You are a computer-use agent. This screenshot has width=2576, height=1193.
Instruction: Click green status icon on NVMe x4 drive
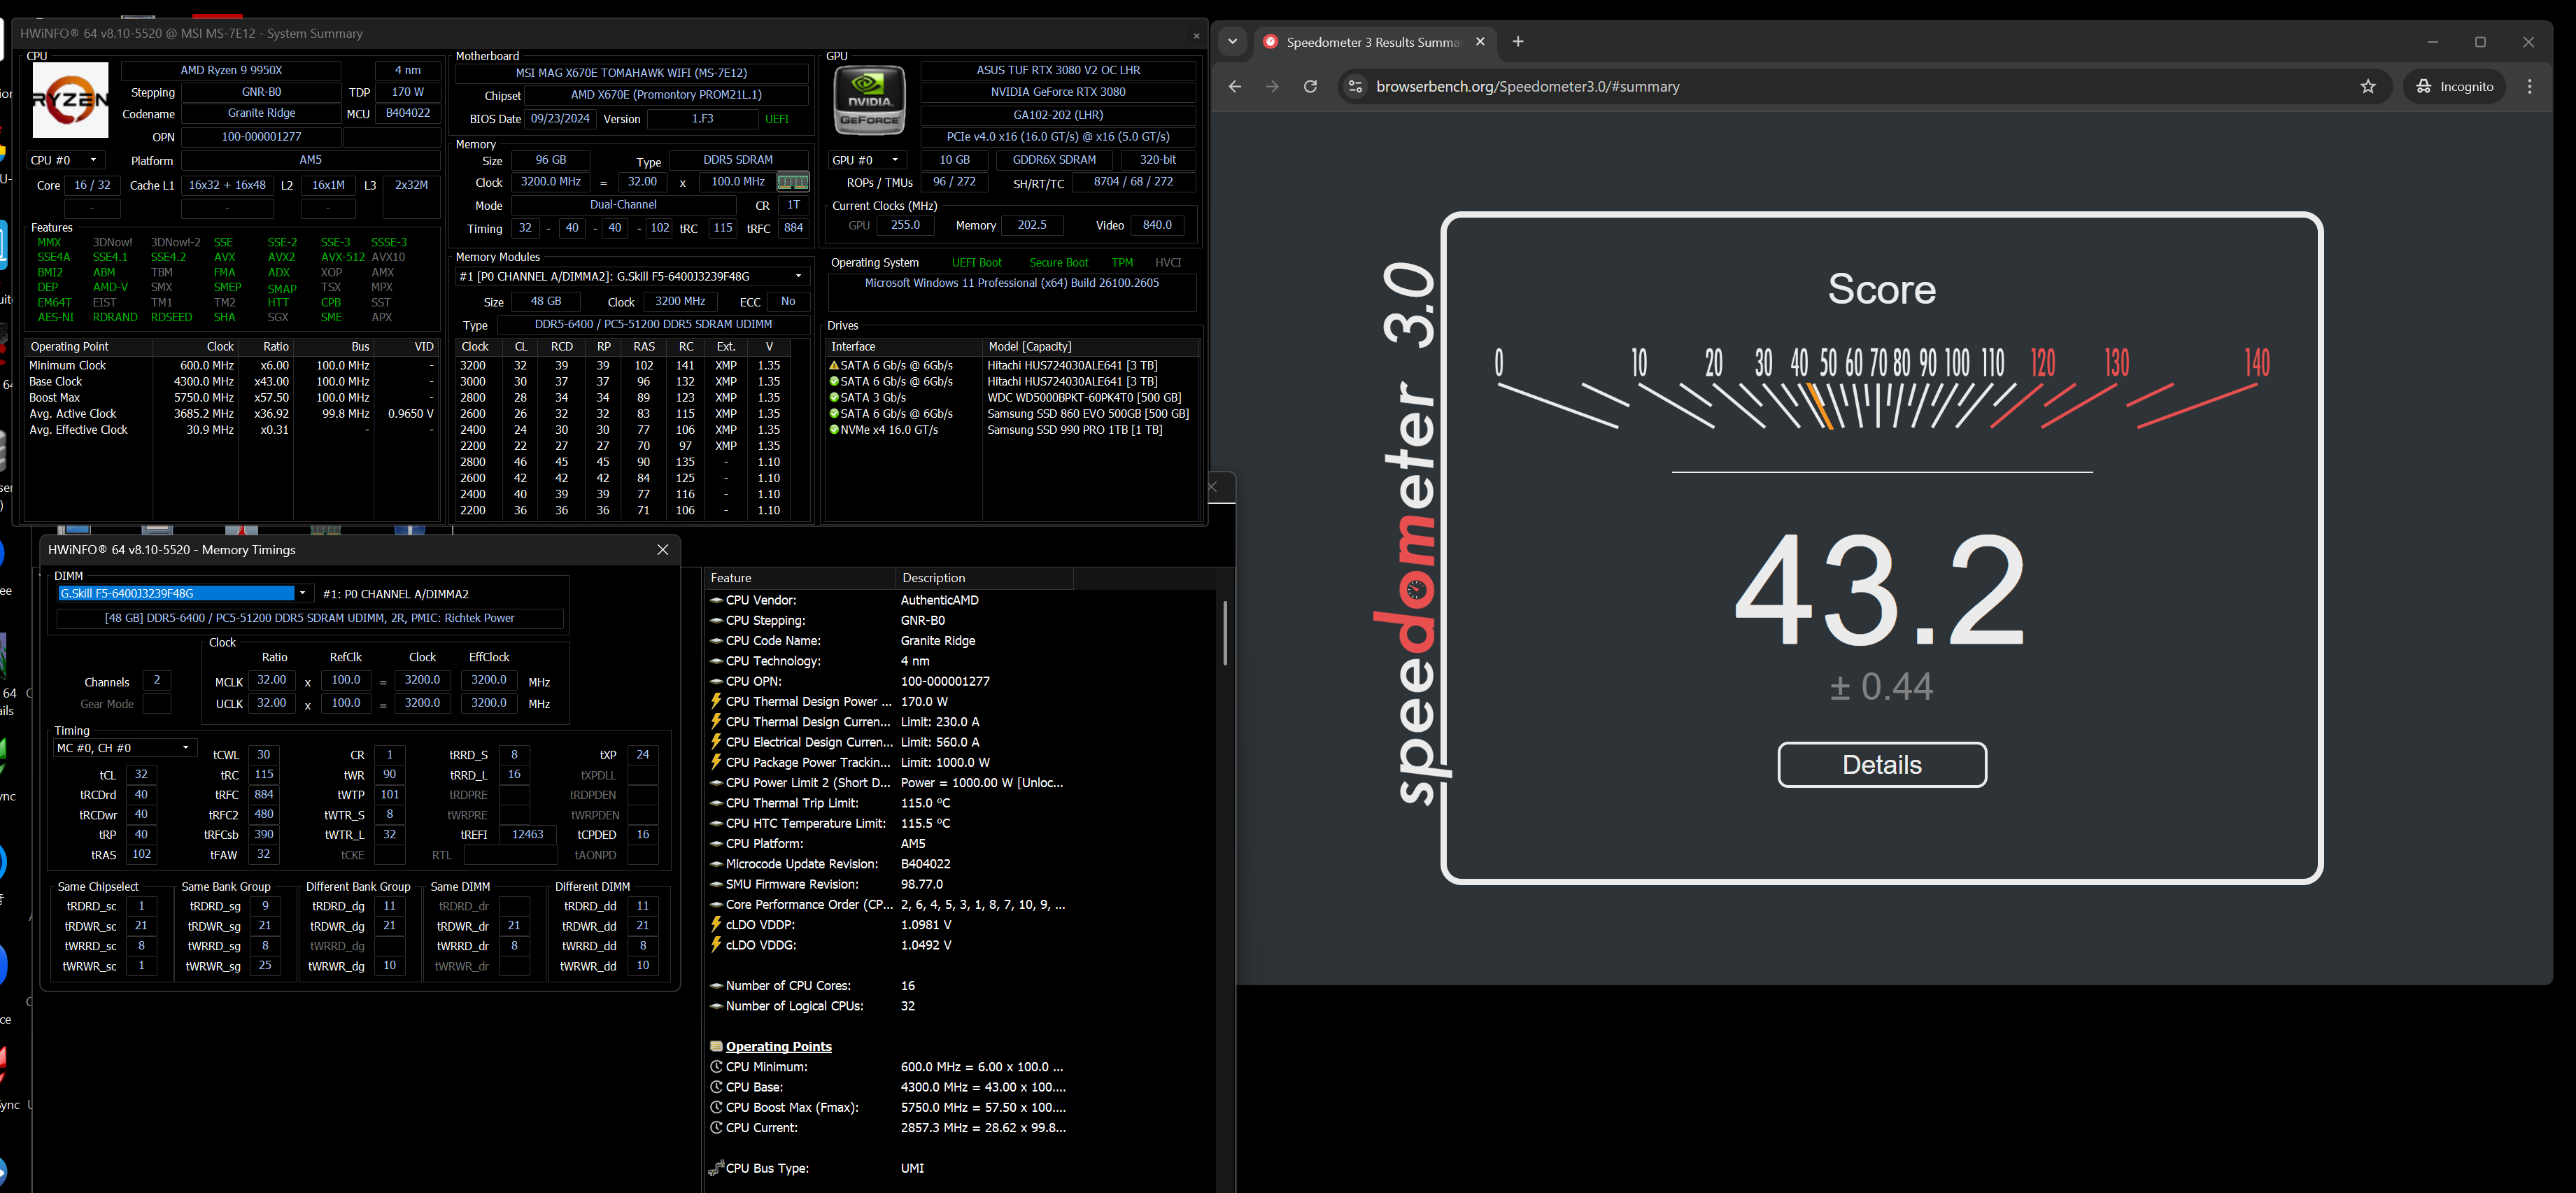point(834,430)
